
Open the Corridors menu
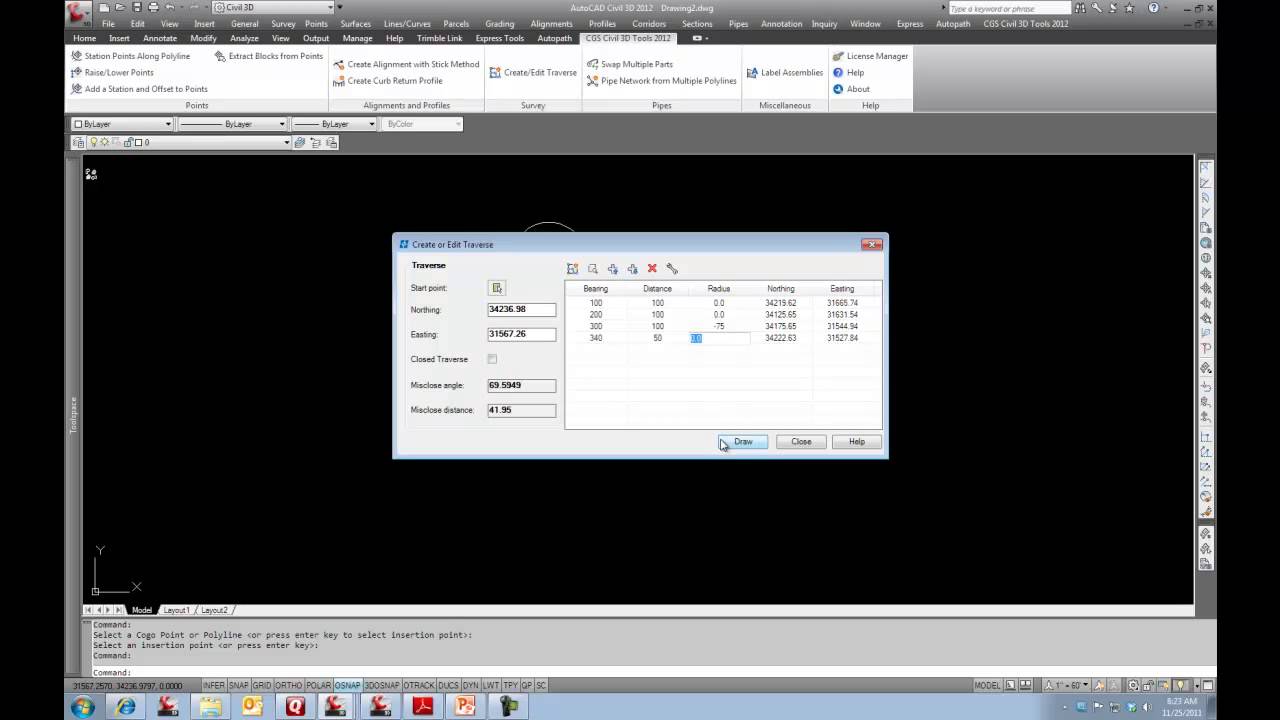click(649, 23)
